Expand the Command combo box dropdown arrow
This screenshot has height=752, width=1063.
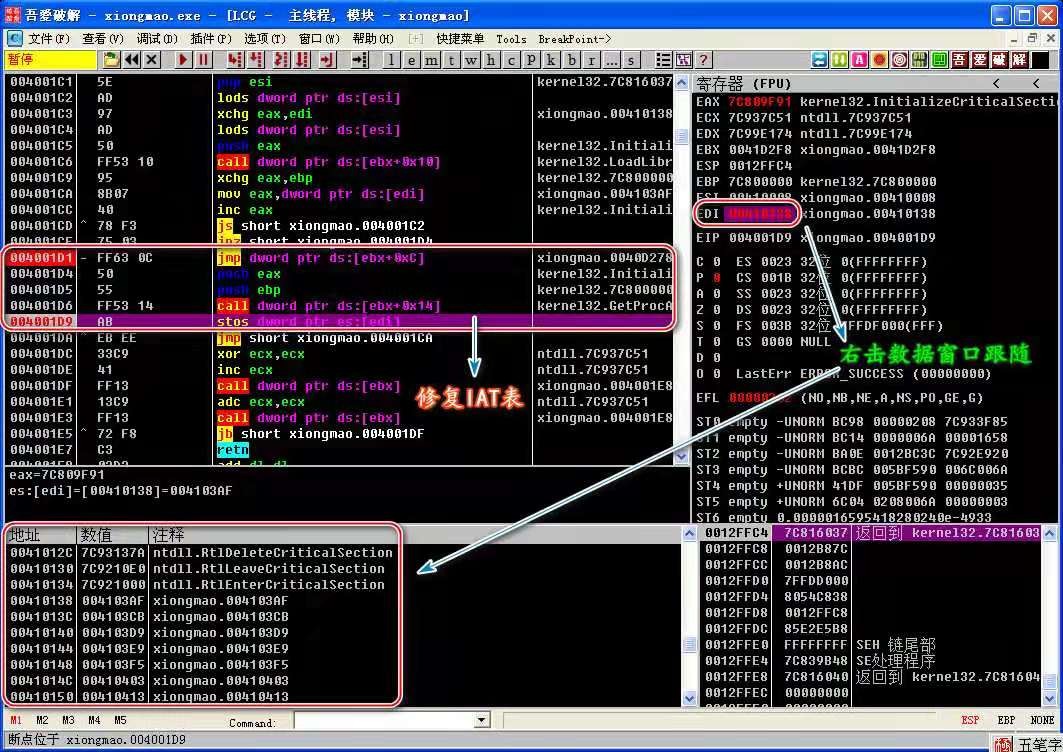click(481, 720)
